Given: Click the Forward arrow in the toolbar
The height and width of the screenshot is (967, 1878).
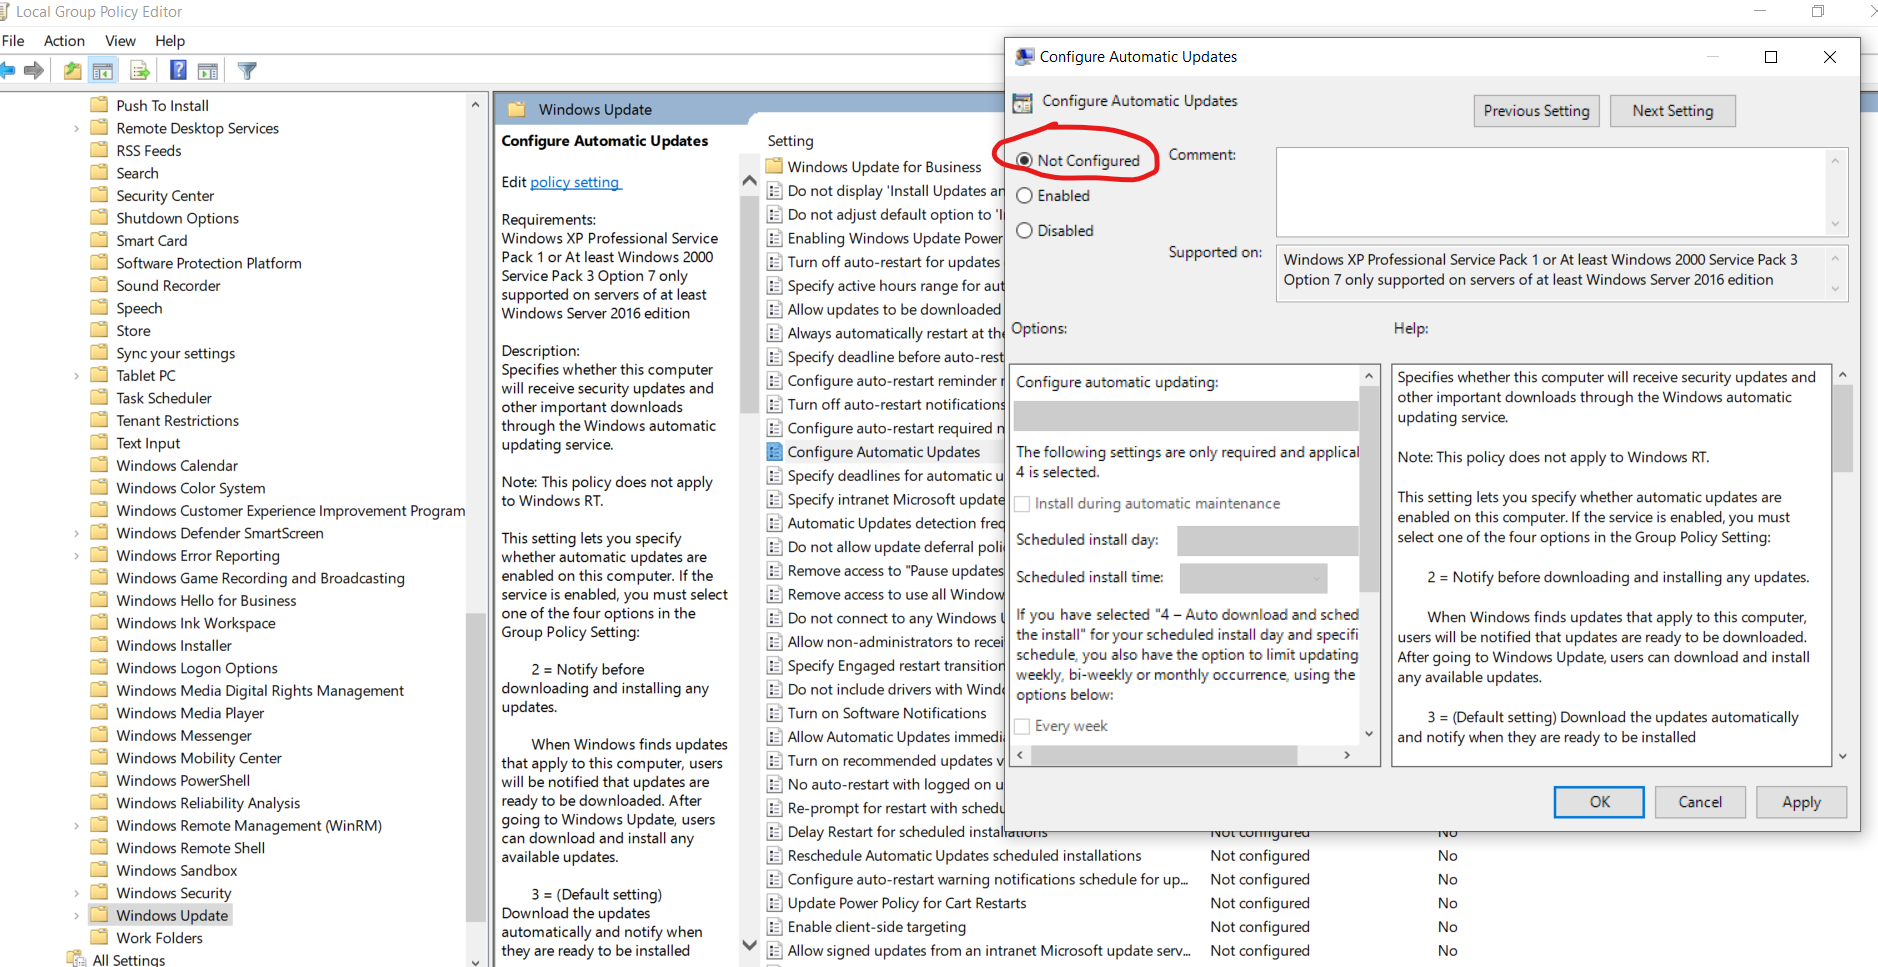Looking at the screenshot, I should 34,70.
